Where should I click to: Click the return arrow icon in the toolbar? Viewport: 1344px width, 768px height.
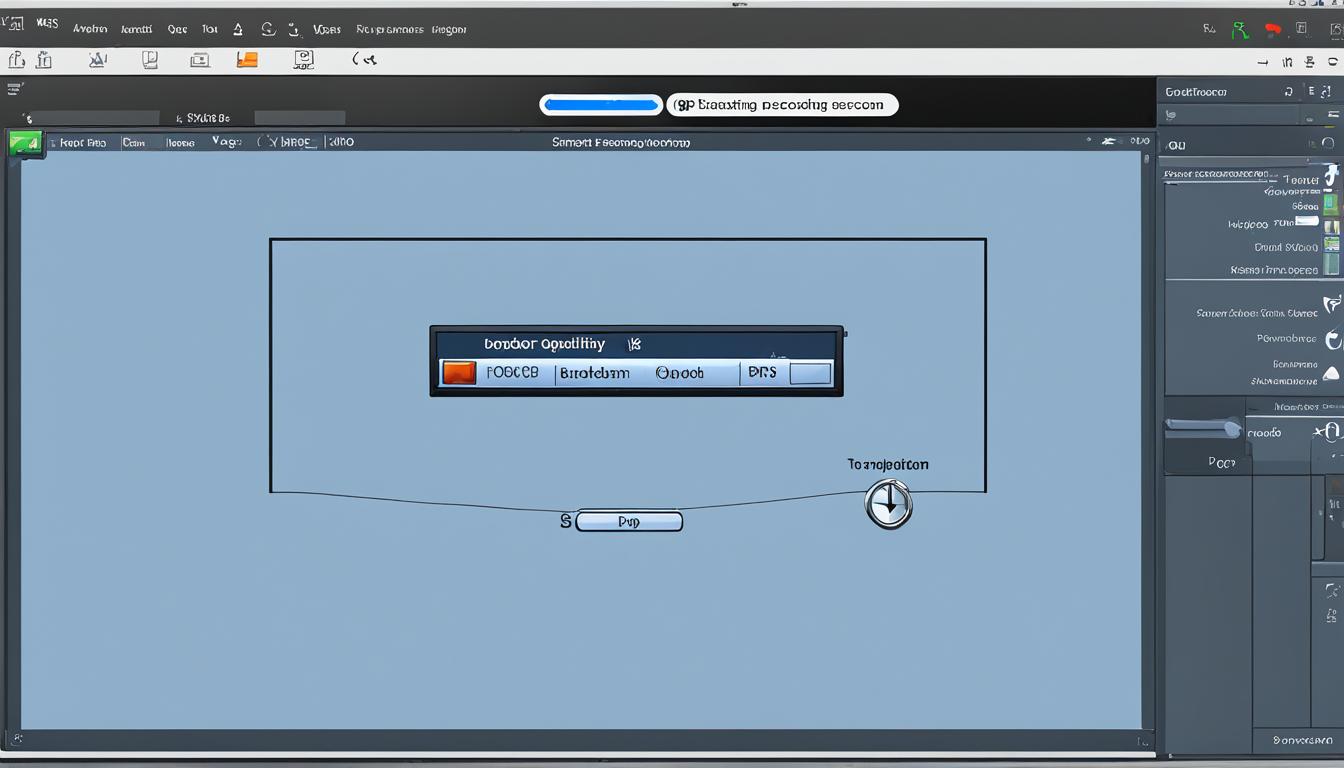(x=364, y=60)
